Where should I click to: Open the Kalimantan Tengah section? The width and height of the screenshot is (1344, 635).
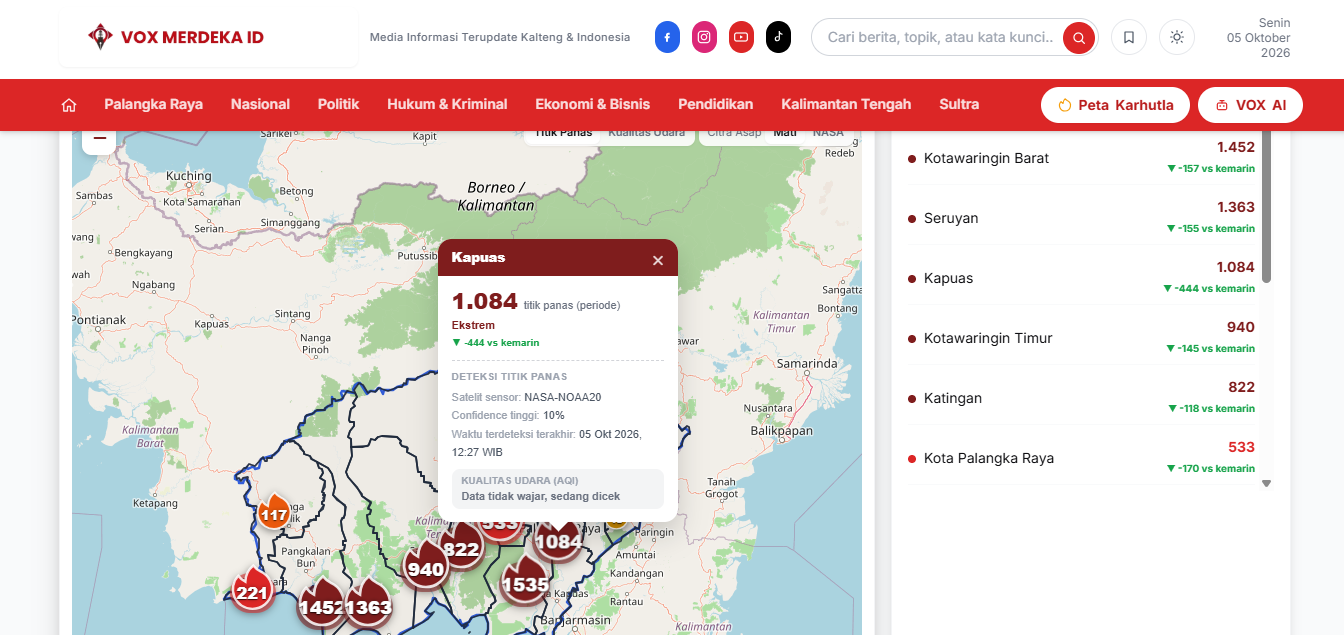pyautogui.click(x=846, y=104)
